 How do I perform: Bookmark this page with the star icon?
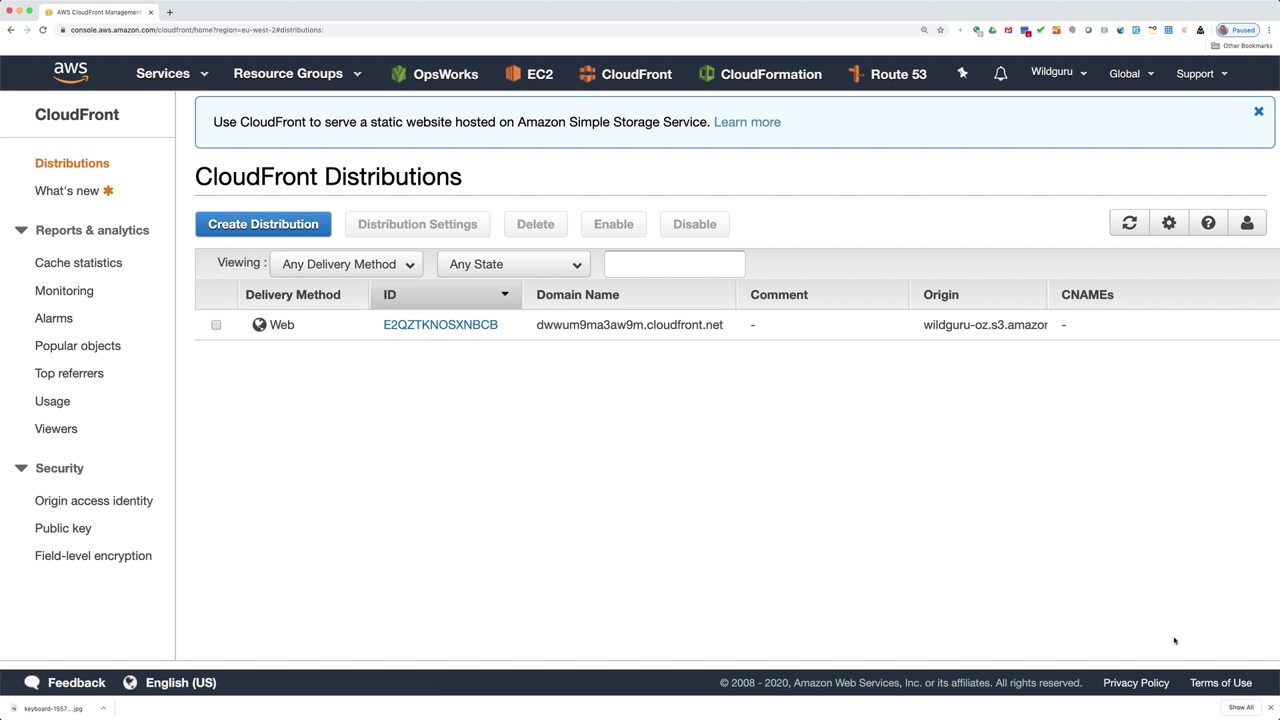click(x=940, y=30)
